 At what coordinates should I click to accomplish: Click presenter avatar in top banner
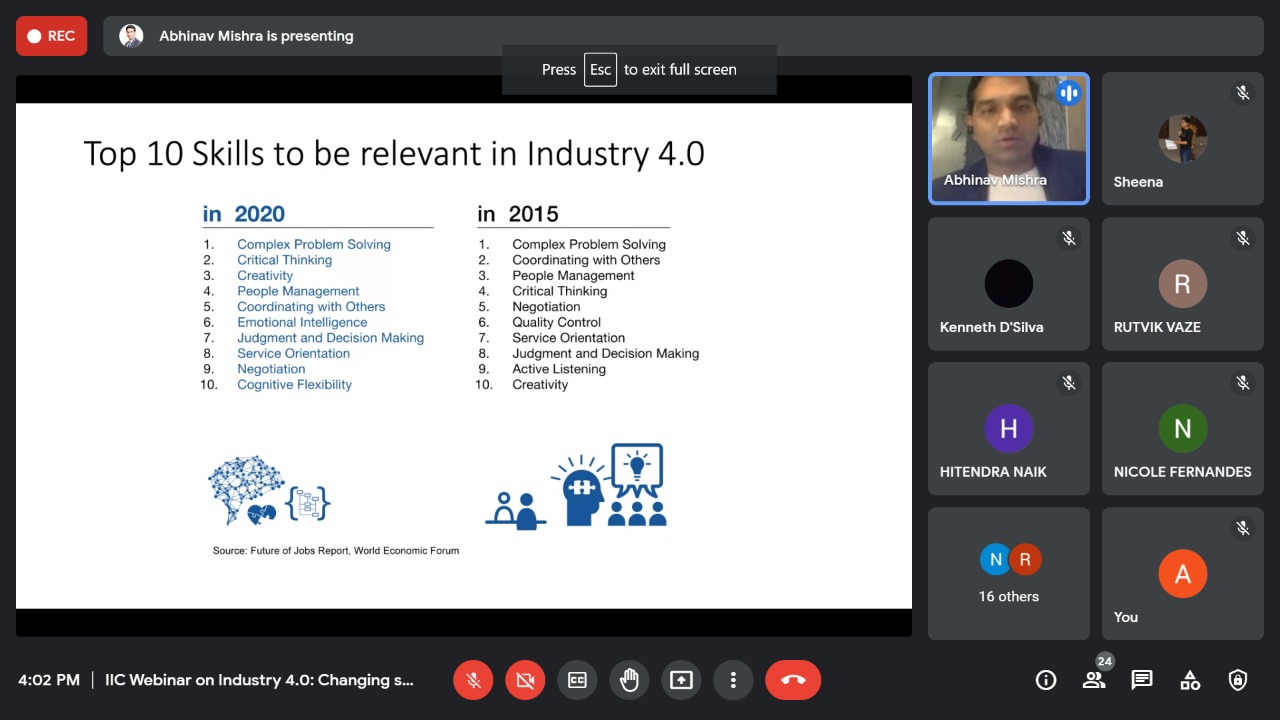point(131,36)
